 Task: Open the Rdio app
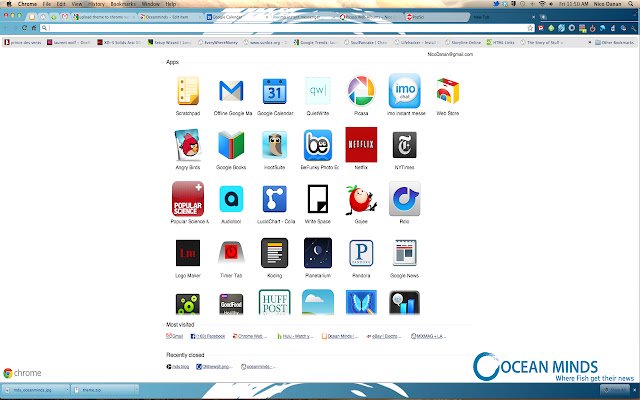(404, 199)
